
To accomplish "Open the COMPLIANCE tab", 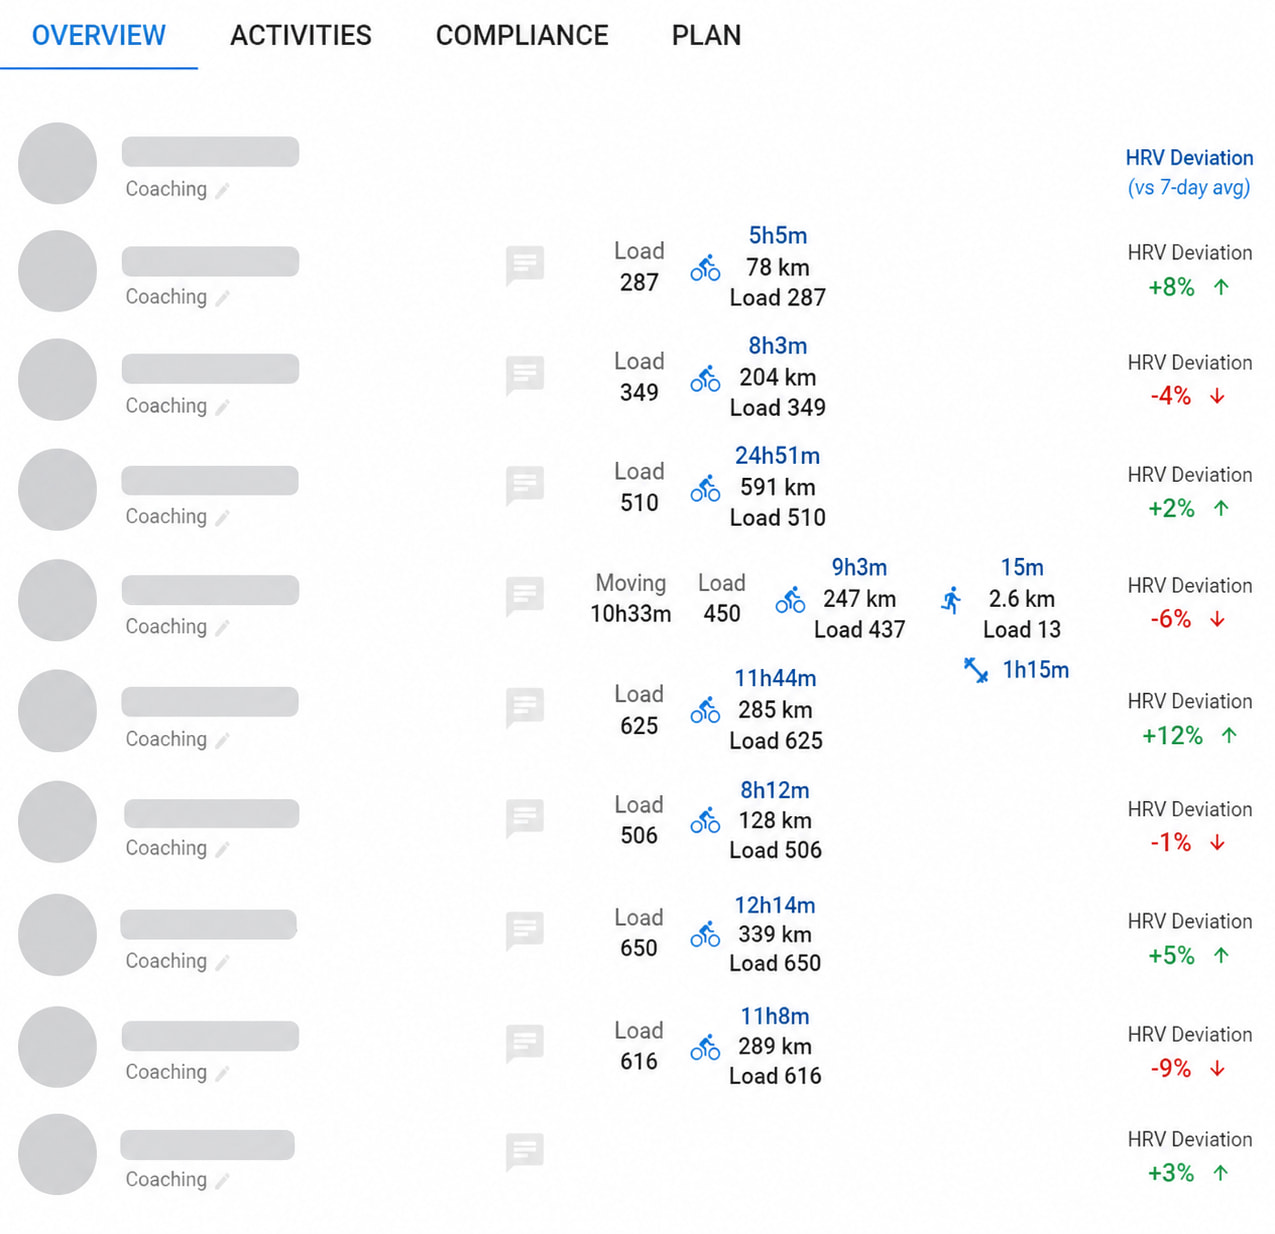I will 522,35.
